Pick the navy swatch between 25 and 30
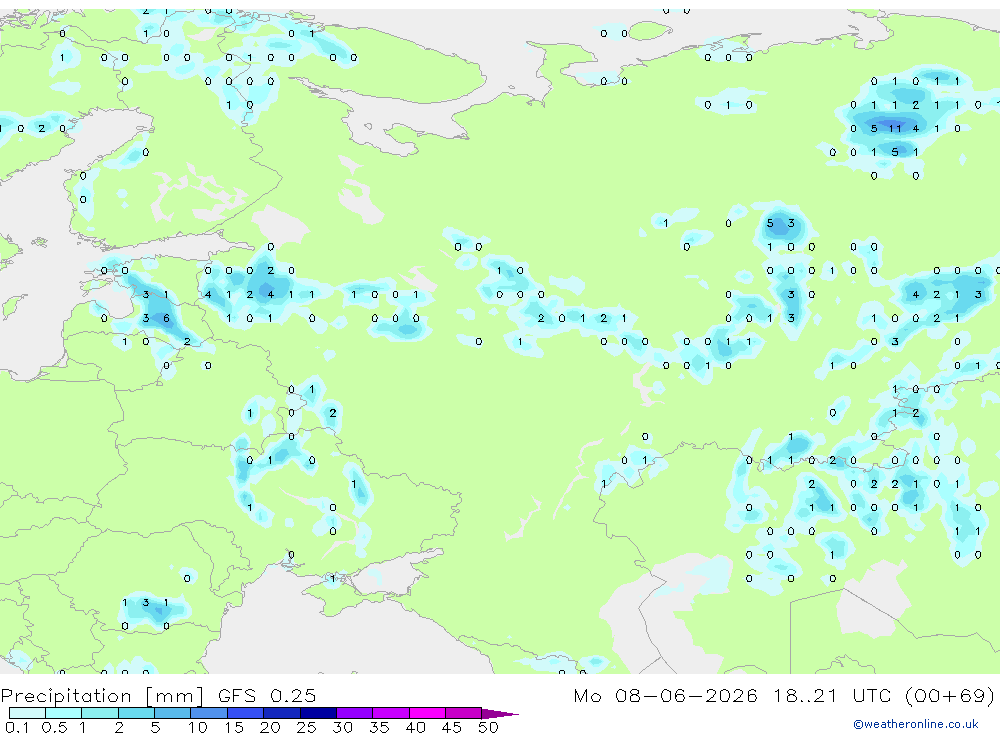1000x733 pixels. [318, 713]
